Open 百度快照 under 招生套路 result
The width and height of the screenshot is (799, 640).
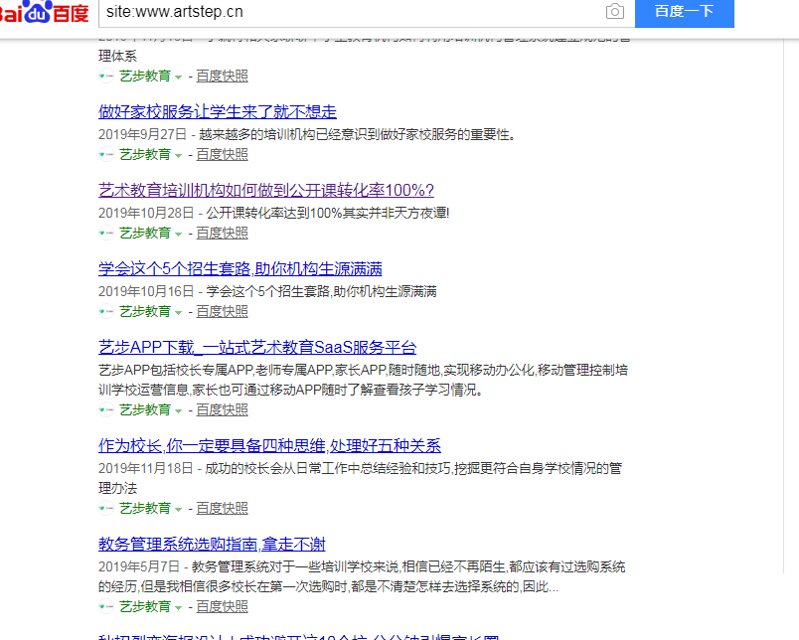tap(222, 311)
